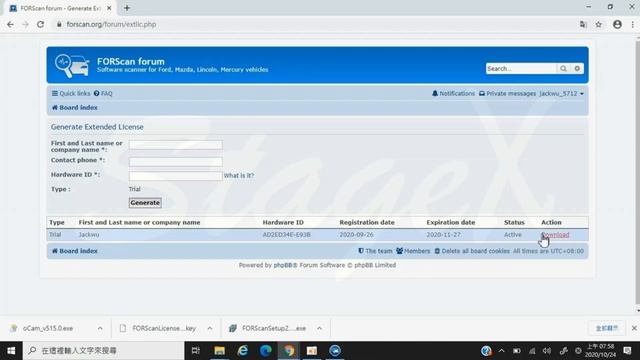Show hidden system tray icons chevron

(502, 351)
